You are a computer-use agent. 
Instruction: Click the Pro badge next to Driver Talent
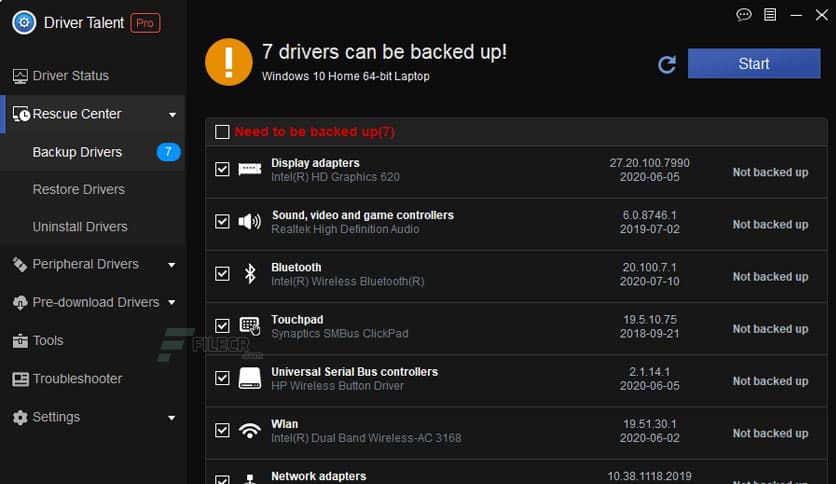[145, 23]
